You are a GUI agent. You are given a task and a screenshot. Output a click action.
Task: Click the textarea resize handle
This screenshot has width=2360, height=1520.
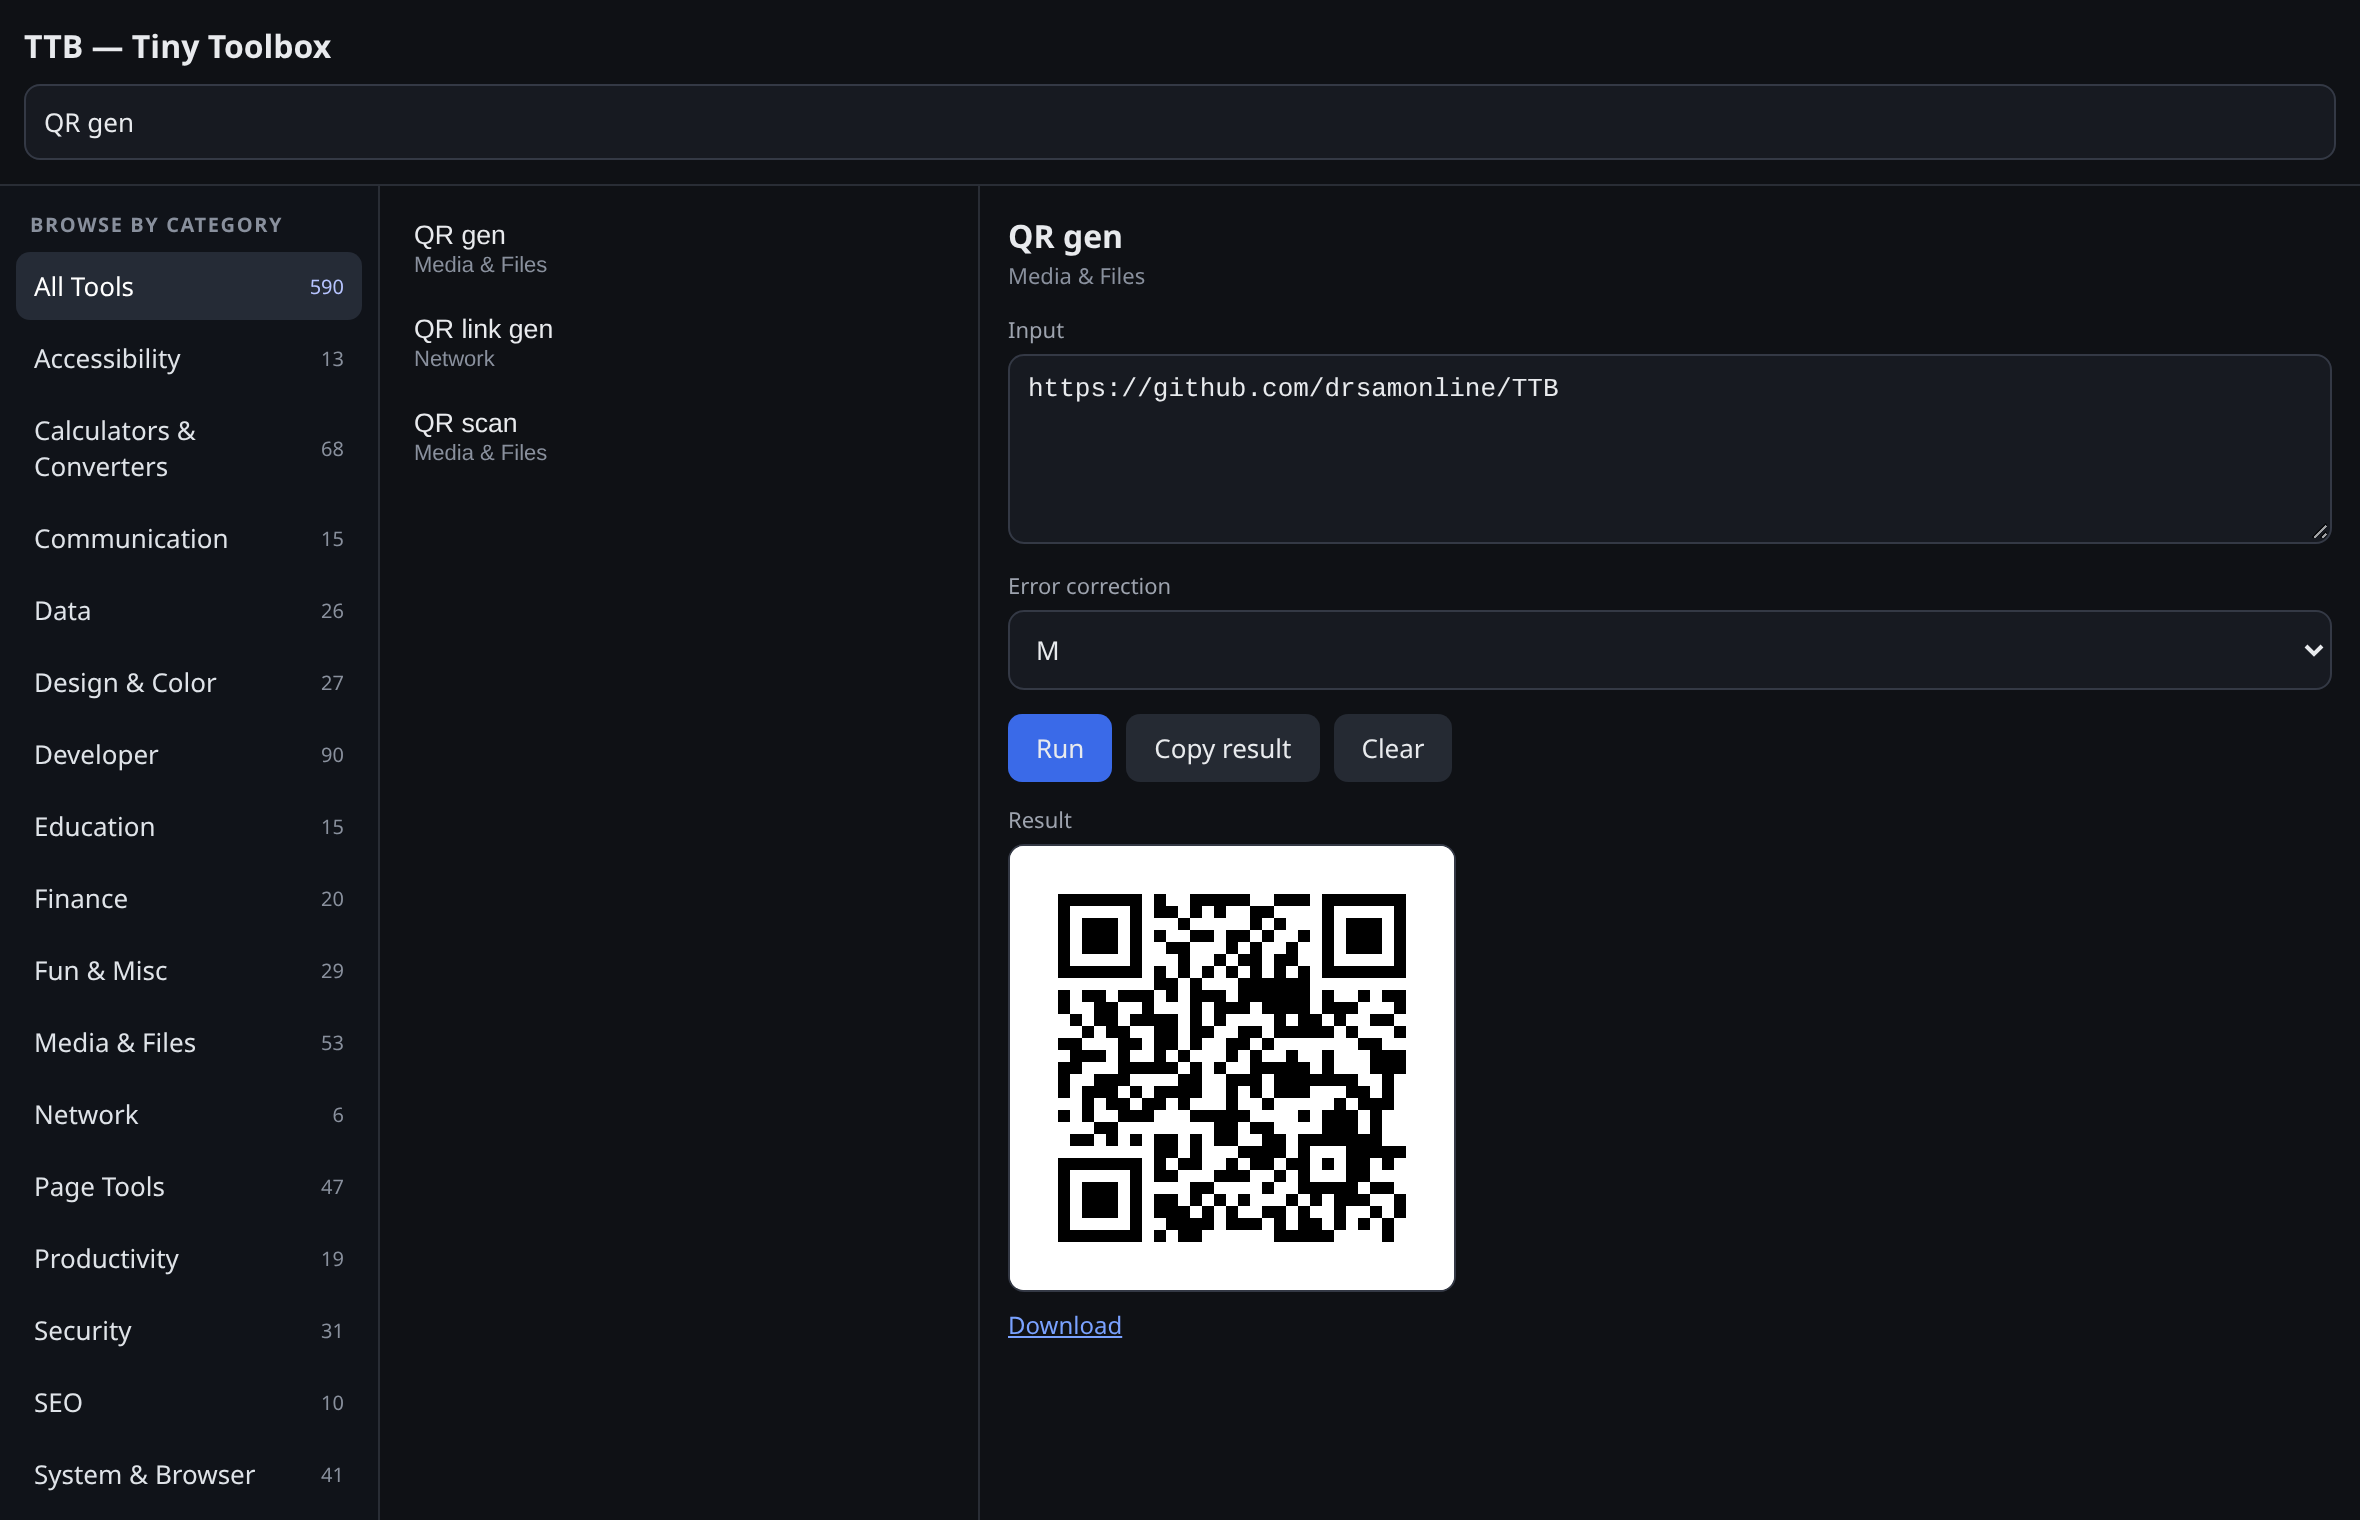click(2320, 532)
